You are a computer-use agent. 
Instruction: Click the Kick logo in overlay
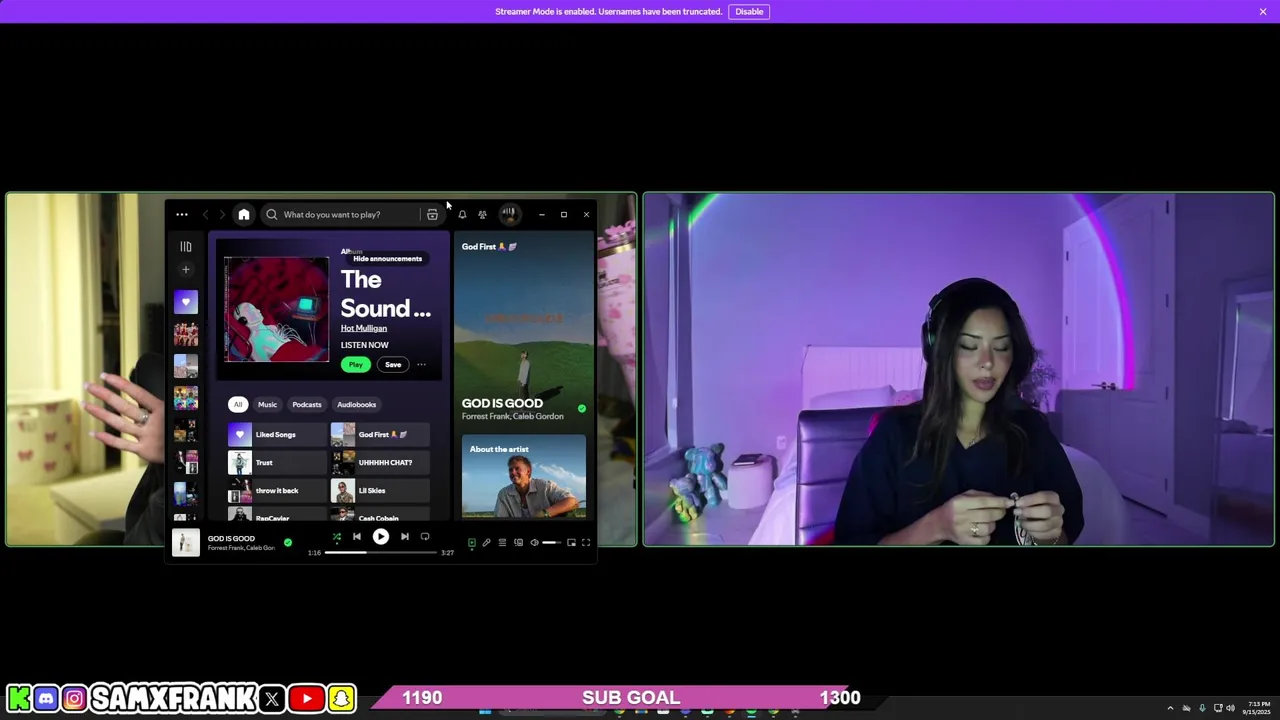tap(18, 698)
